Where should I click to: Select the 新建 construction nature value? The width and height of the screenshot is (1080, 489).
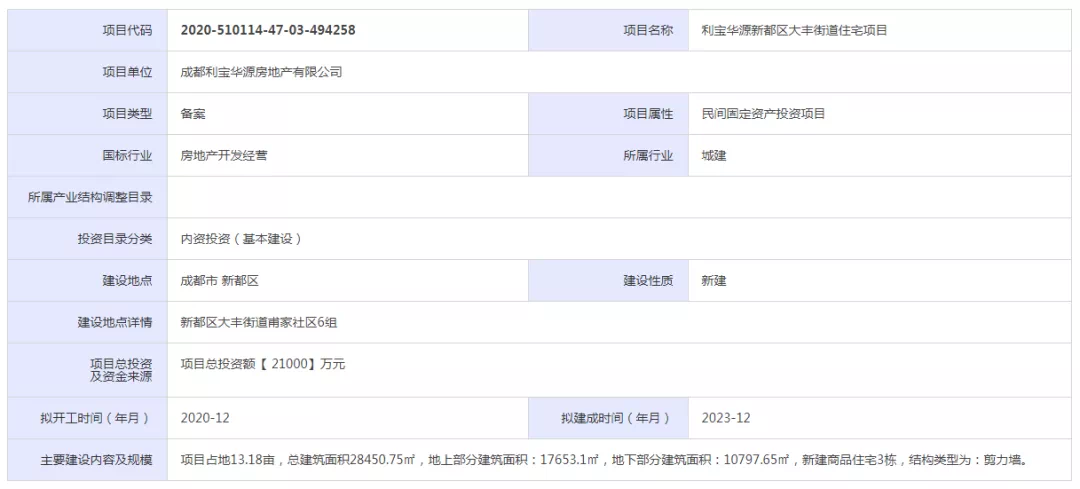pyautogui.click(x=714, y=281)
